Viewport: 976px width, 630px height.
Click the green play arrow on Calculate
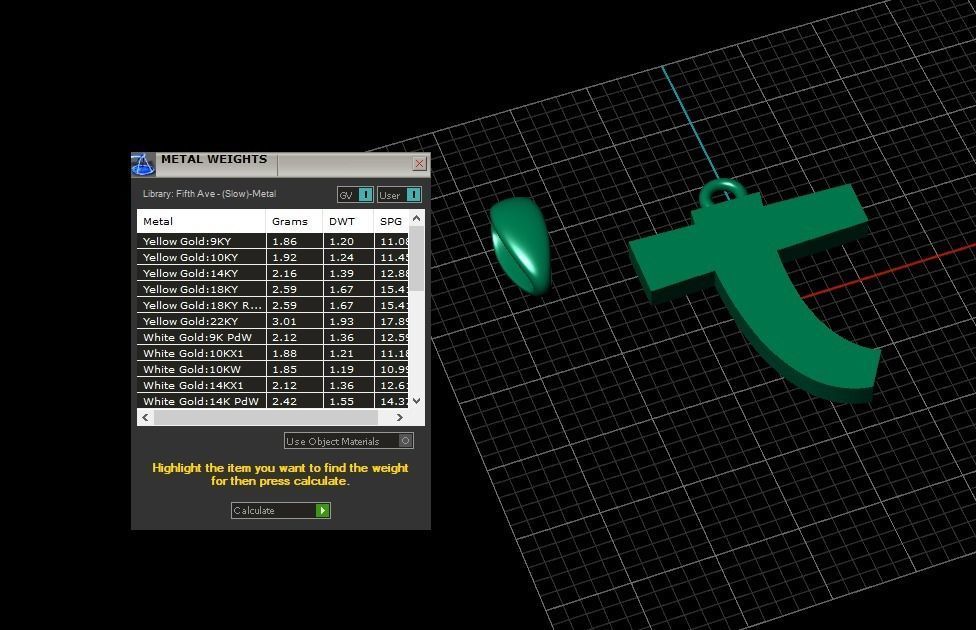[x=322, y=510]
